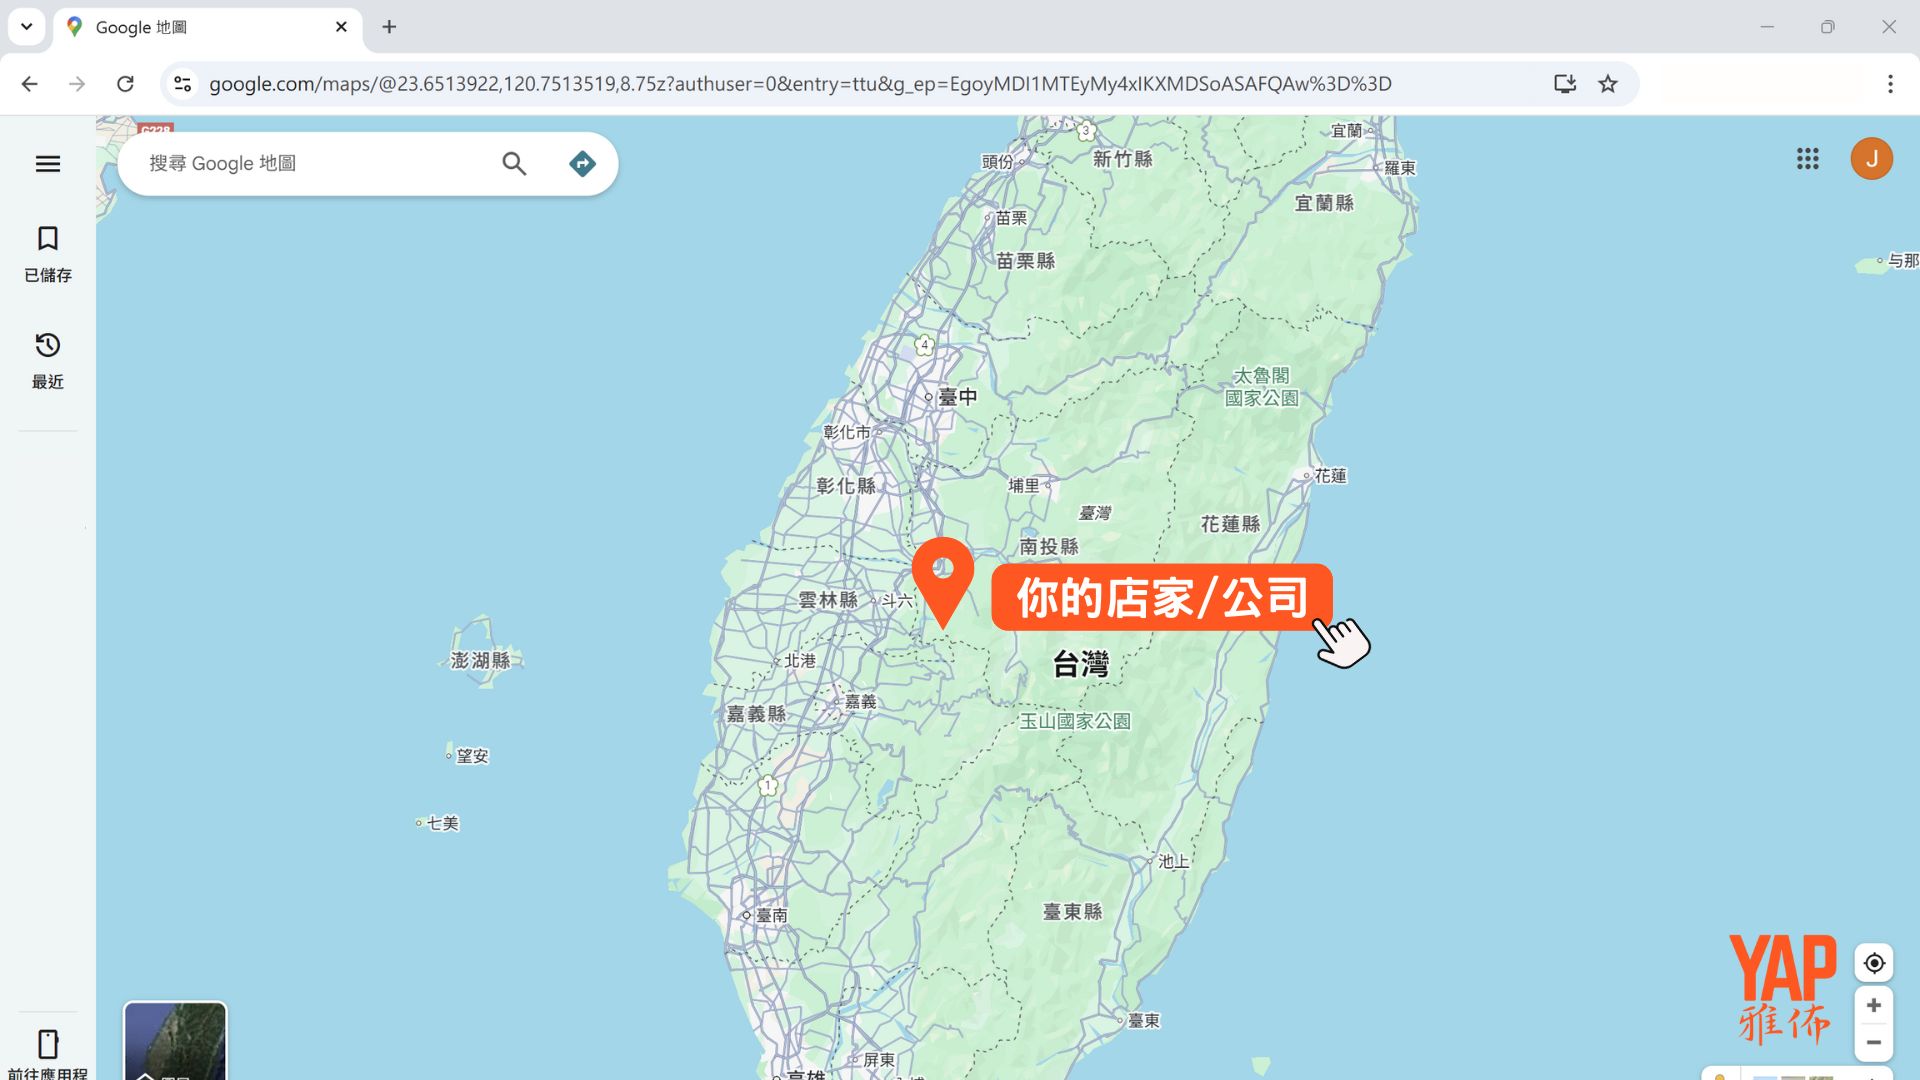Open the Google apps grid
This screenshot has width=1920, height=1080.
[1807, 159]
